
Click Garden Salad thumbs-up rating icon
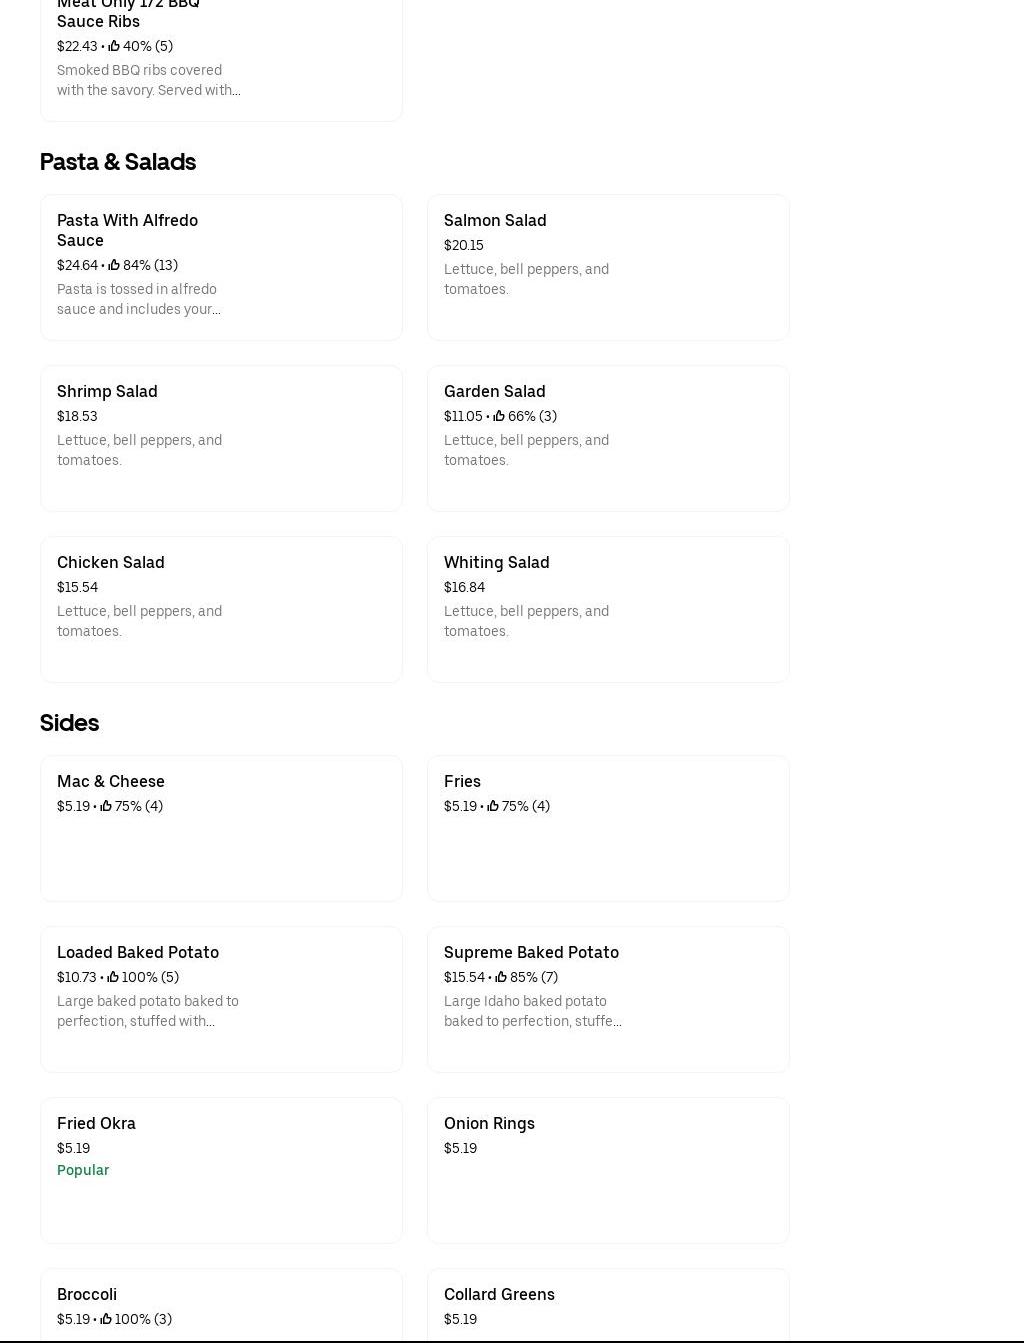(x=499, y=416)
